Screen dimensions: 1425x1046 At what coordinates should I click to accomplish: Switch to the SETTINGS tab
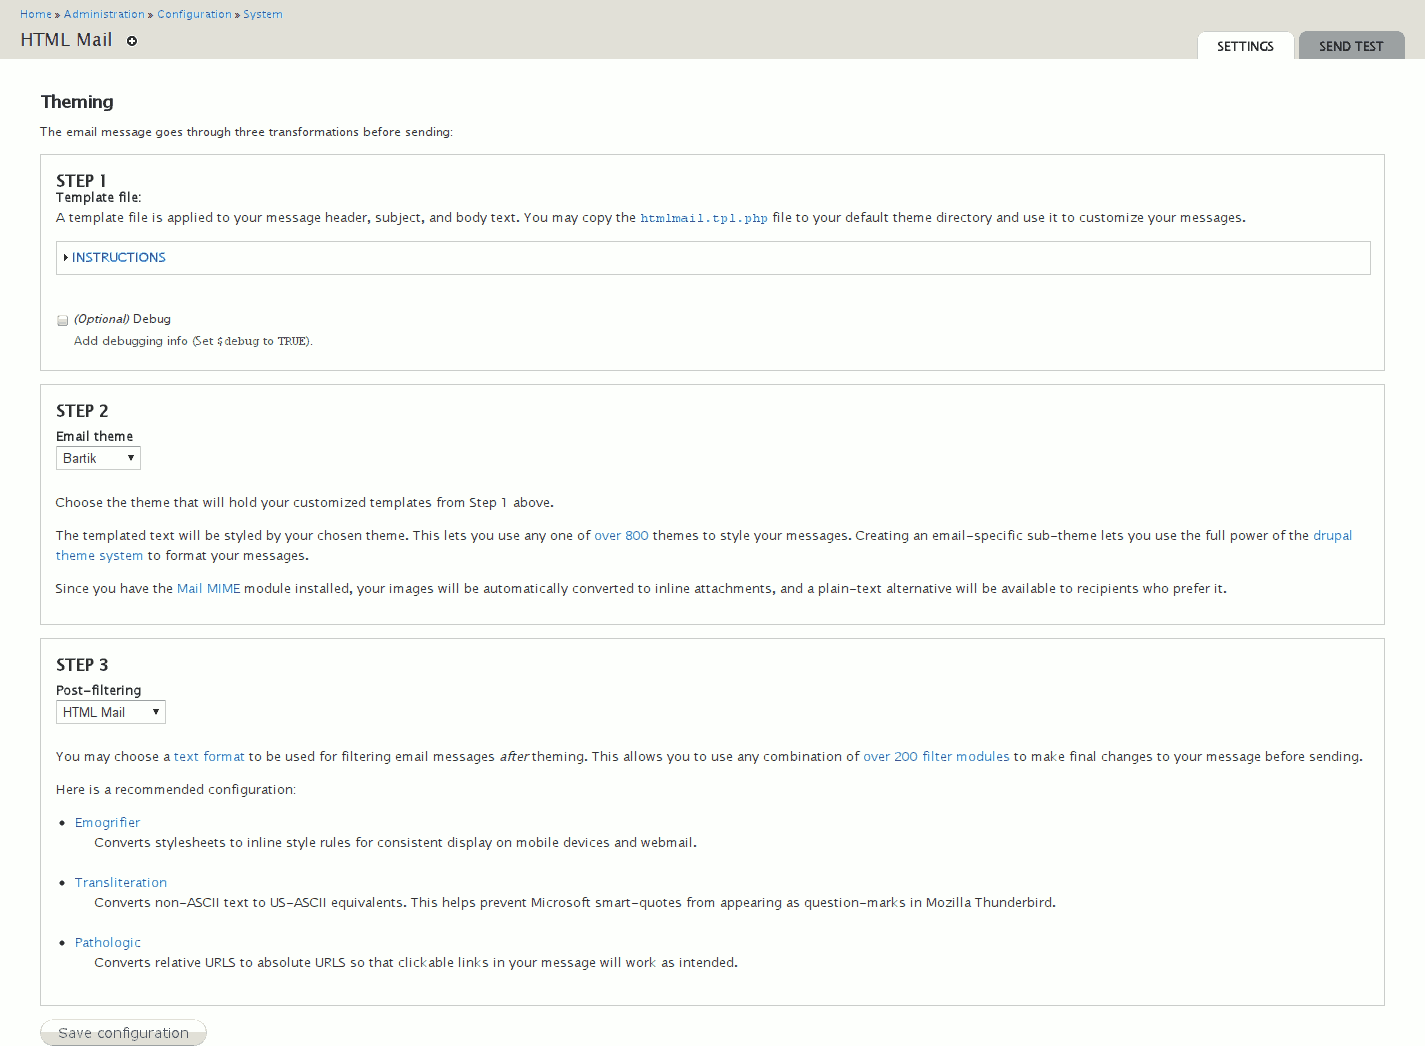pyautogui.click(x=1245, y=46)
